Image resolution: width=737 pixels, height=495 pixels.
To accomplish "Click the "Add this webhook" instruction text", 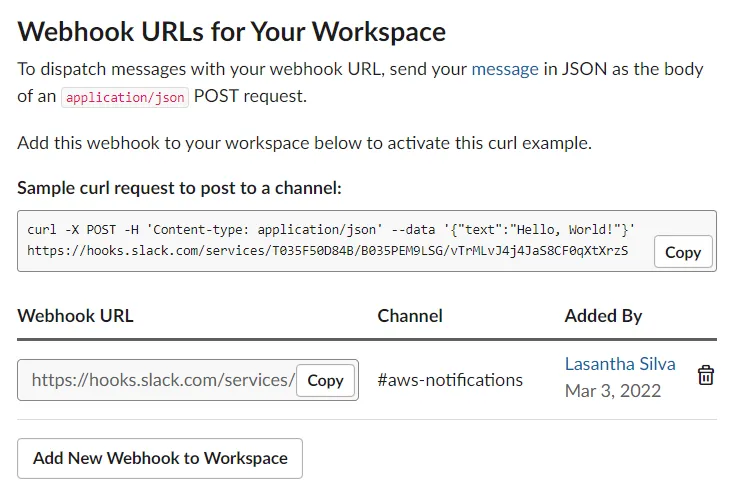I will (305, 143).
